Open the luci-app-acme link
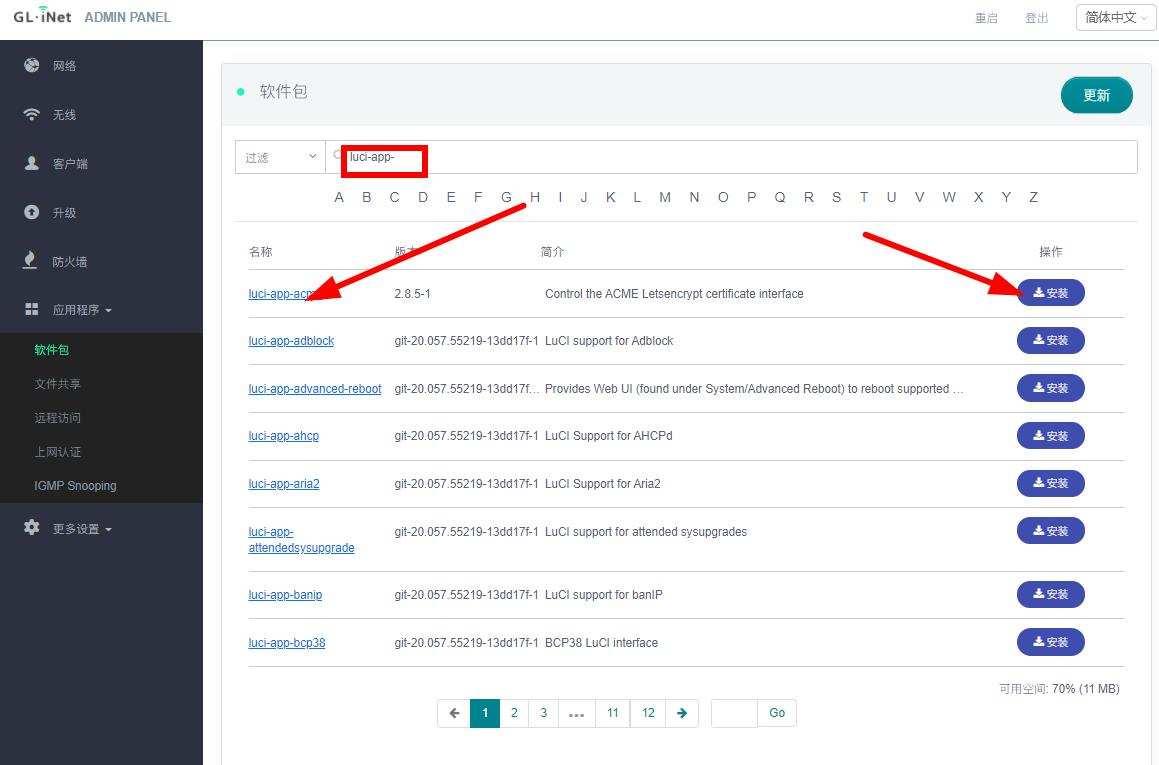This screenshot has height=765, width=1159. [x=282, y=293]
